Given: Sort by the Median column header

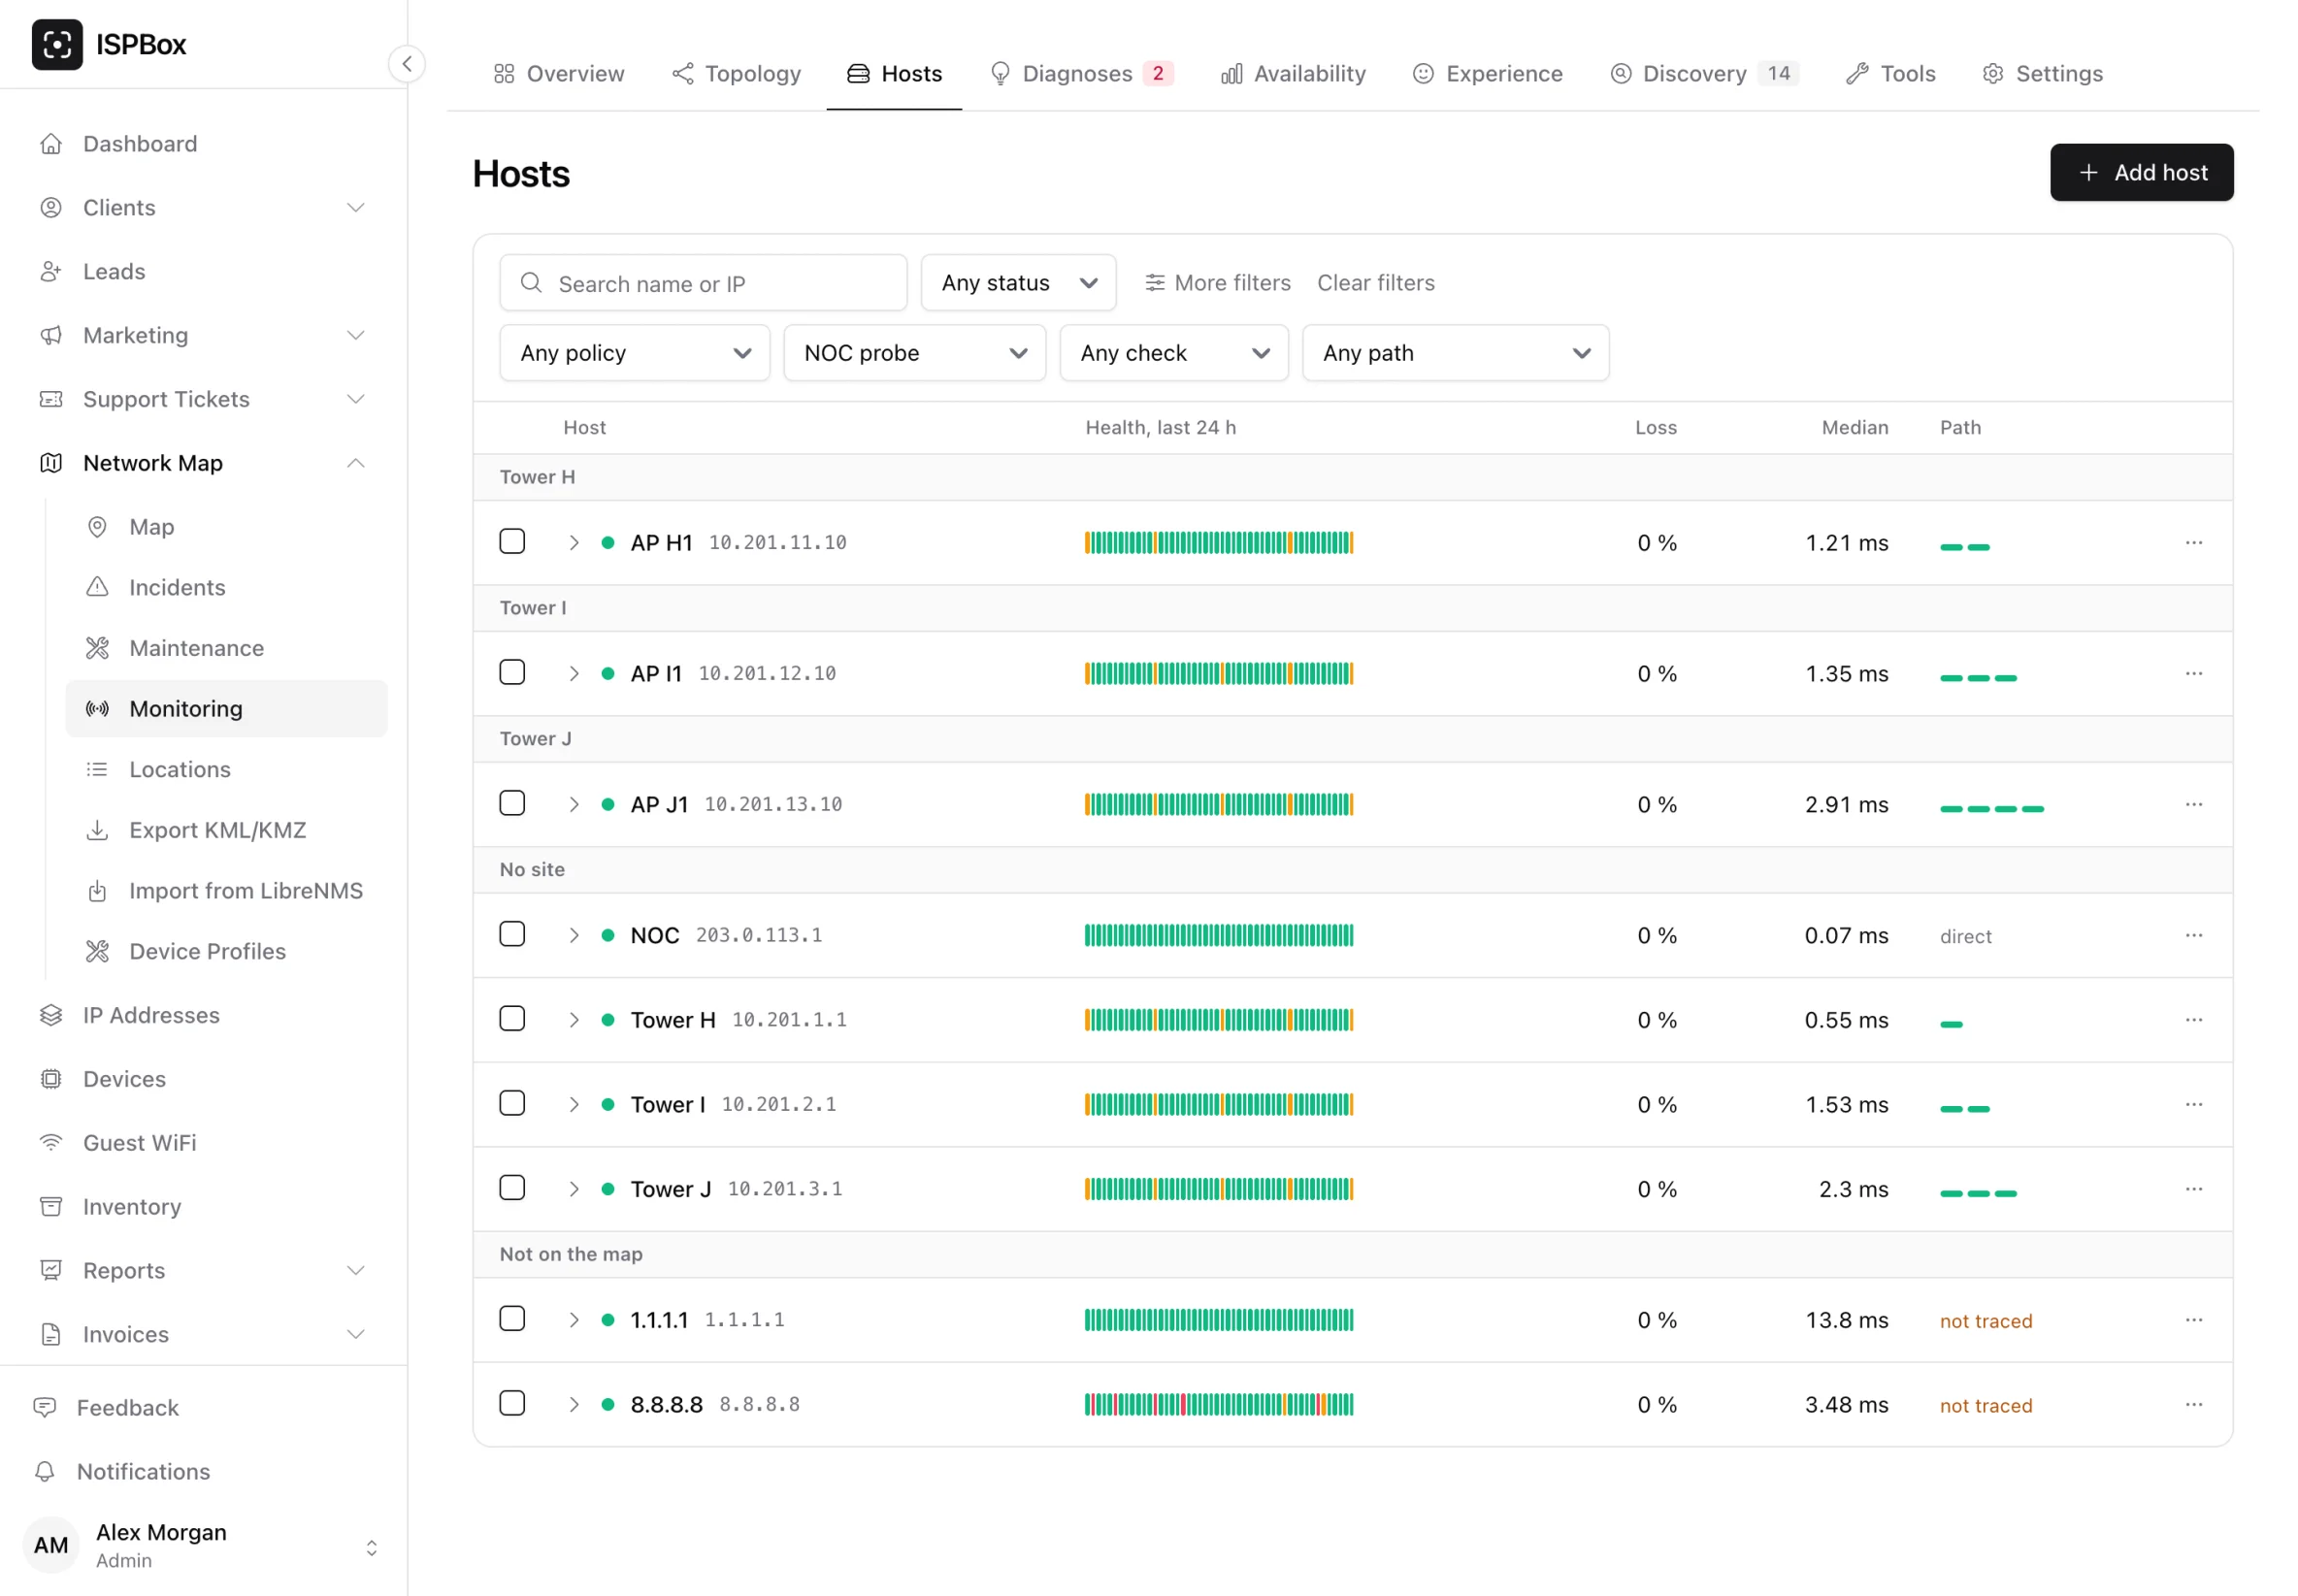Looking at the screenshot, I should click(1854, 428).
